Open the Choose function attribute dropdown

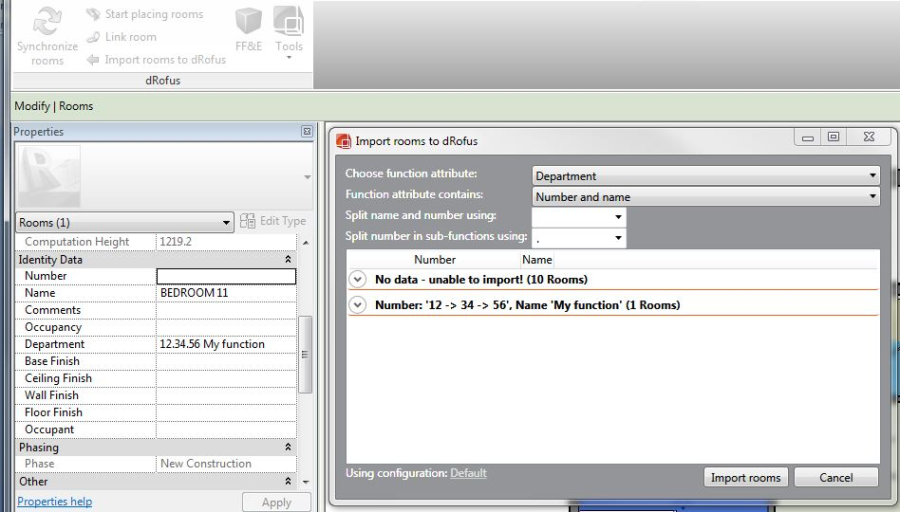(706, 177)
